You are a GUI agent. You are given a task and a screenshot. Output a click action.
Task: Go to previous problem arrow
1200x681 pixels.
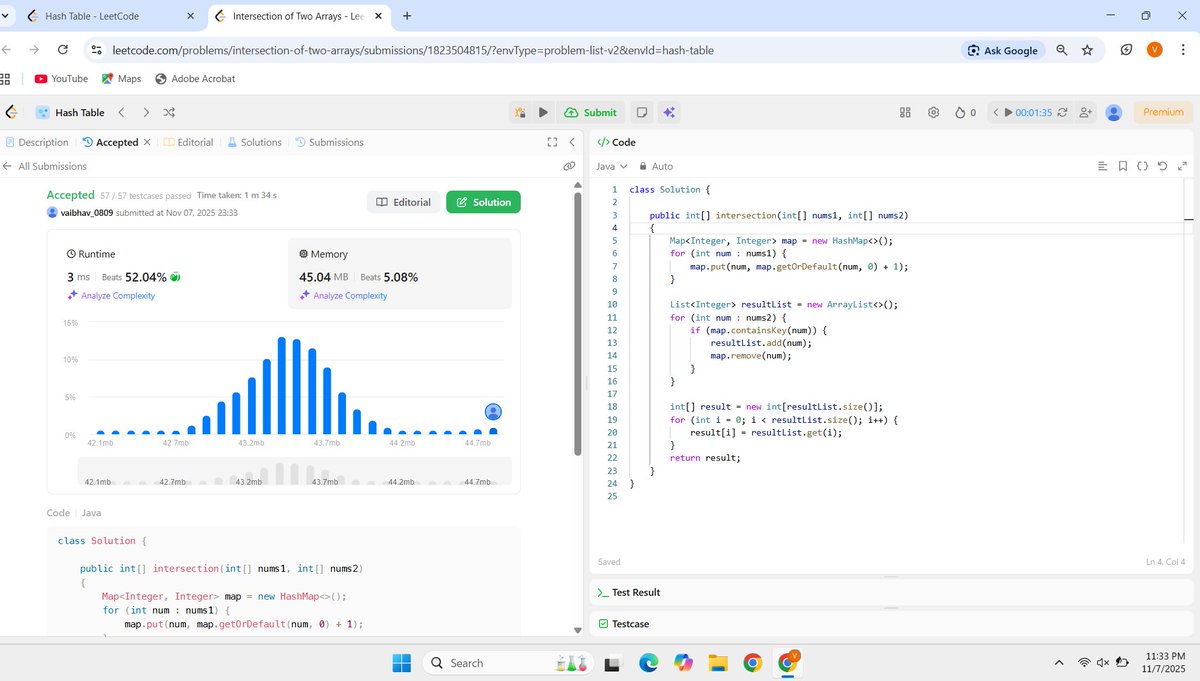[x=121, y=113]
